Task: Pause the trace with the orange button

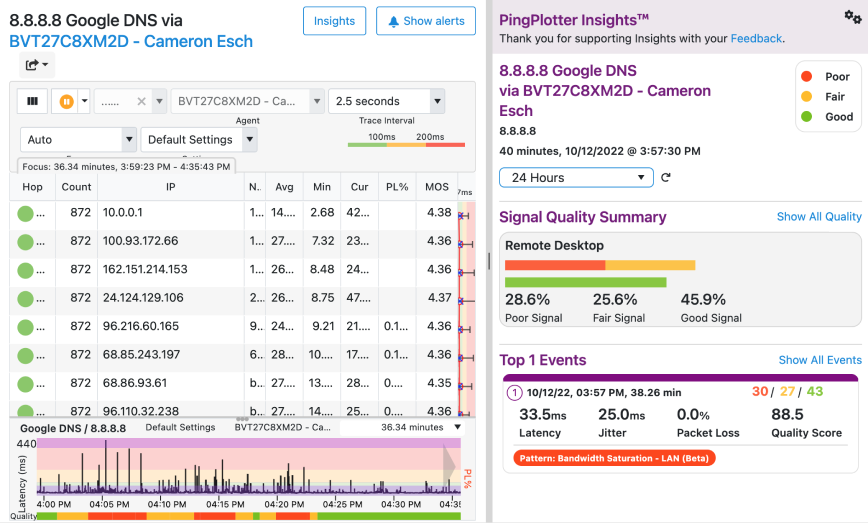Action: pyautogui.click(x=67, y=101)
